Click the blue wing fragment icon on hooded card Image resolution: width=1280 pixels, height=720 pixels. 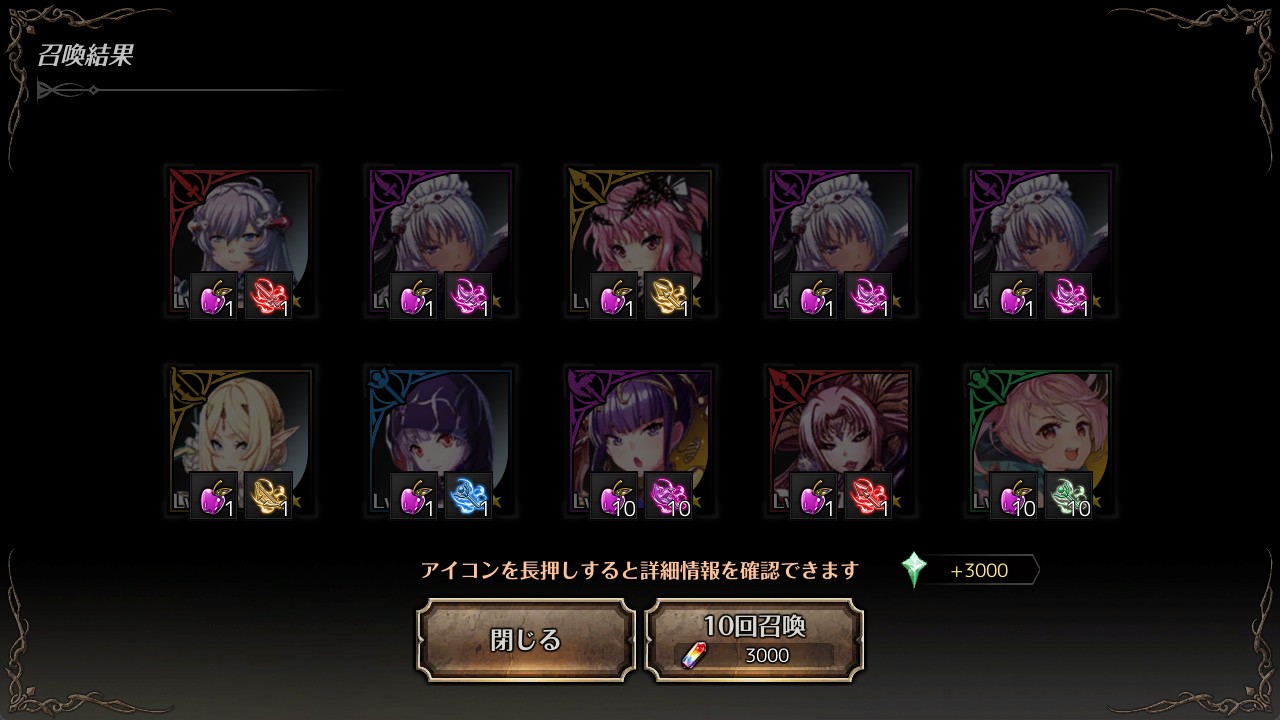pos(469,496)
